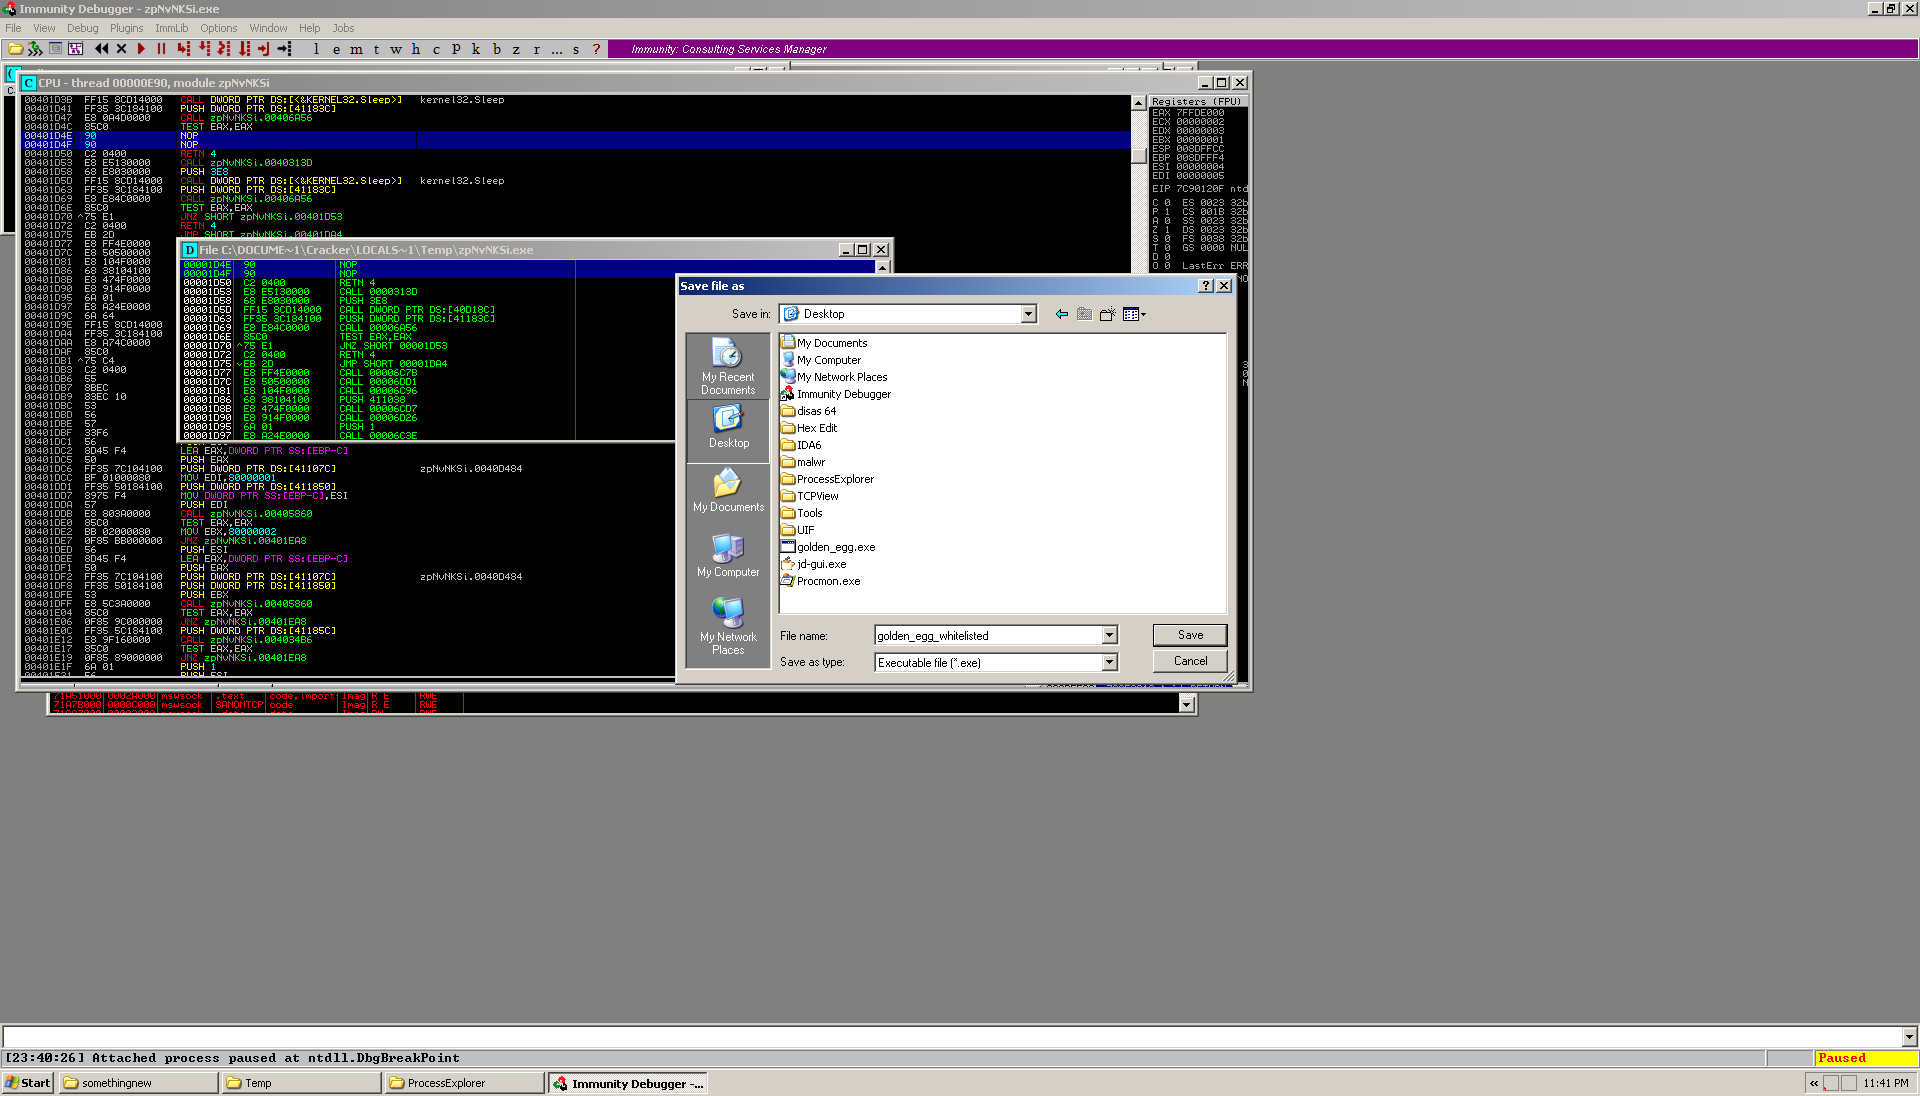Show Executable modules with 'e' toolbar button
The height and width of the screenshot is (1096, 1920).
(x=336, y=48)
